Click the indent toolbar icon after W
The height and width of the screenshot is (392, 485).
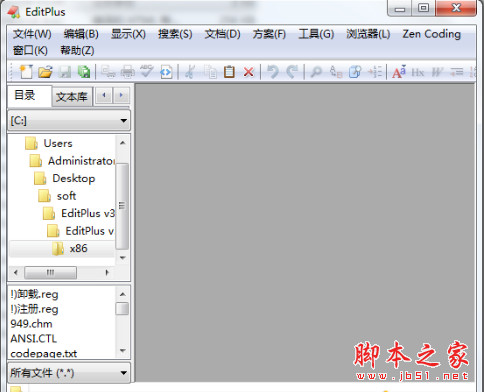click(x=457, y=72)
